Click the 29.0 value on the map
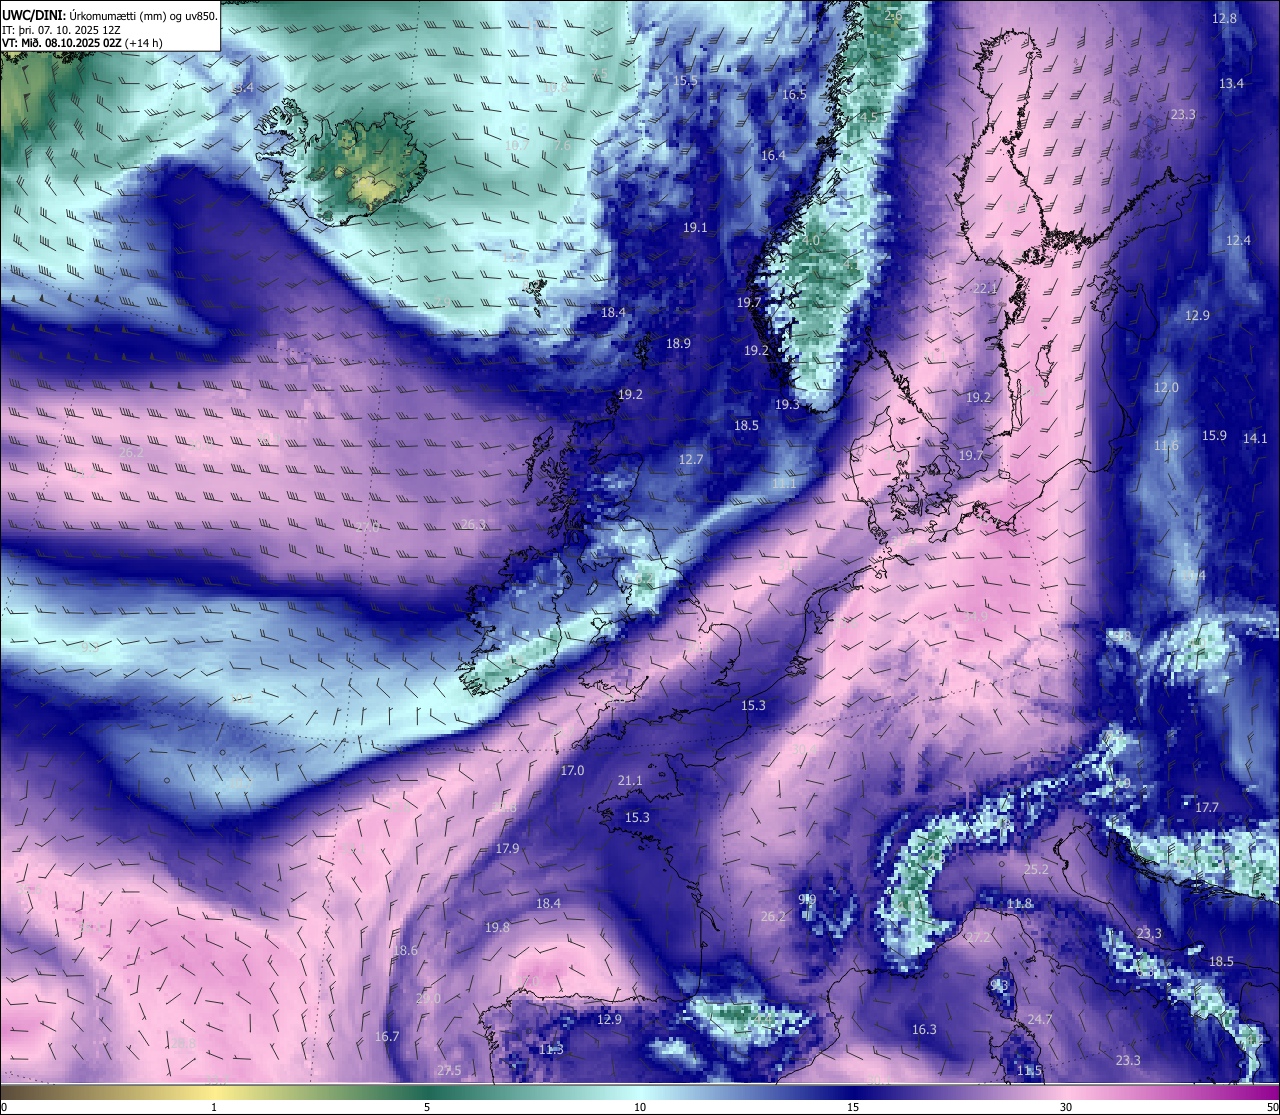This screenshot has height=1115, width=1280. 428,998
